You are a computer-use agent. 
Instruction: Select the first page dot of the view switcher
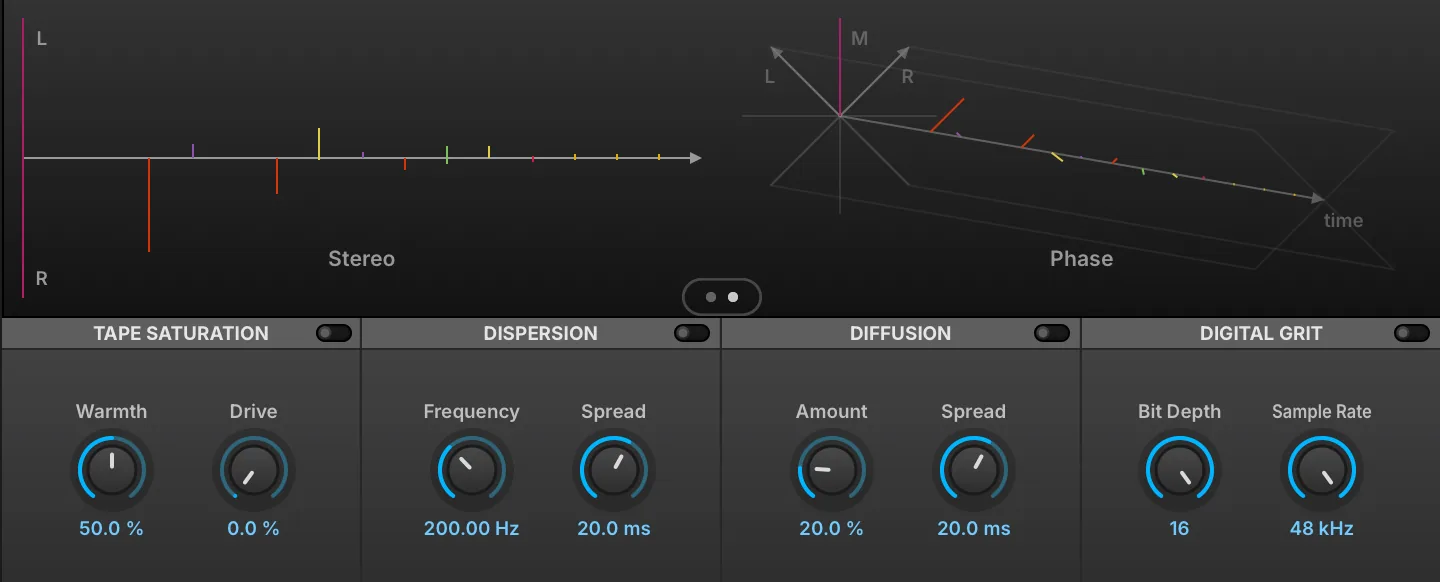click(x=711, y=297)
